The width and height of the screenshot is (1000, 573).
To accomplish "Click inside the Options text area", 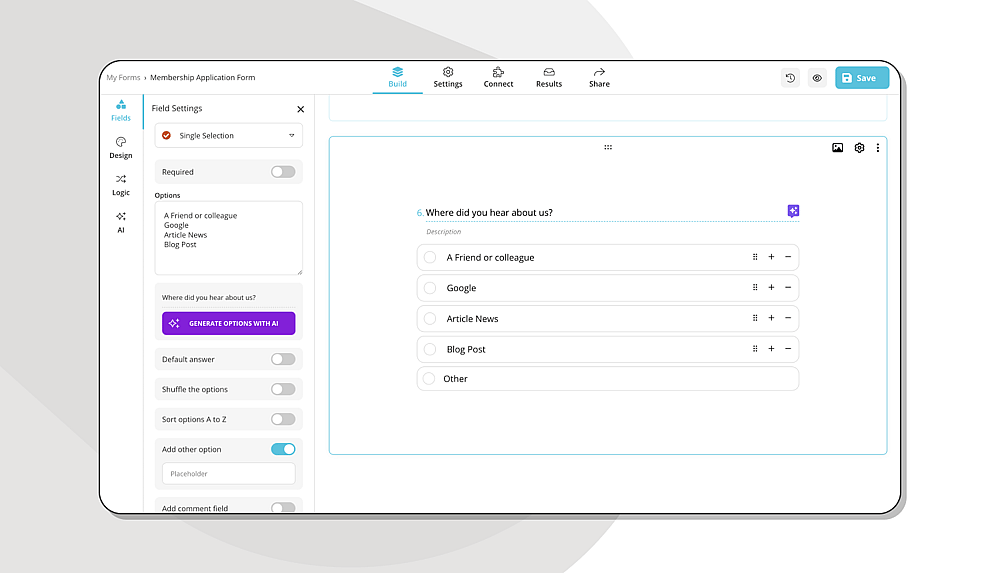I will click(228, 238).
